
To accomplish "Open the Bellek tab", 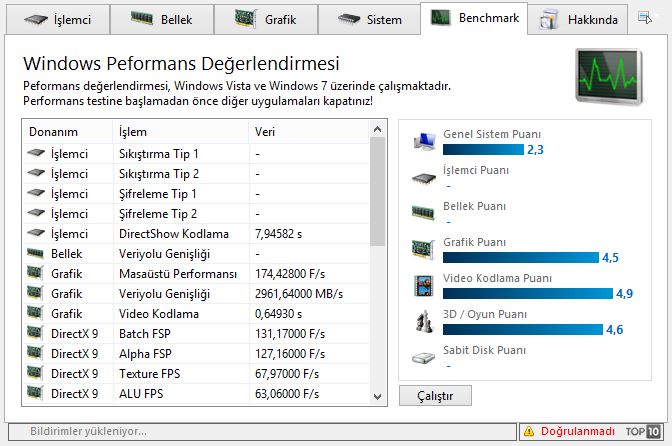I will [x=162, y=20].
